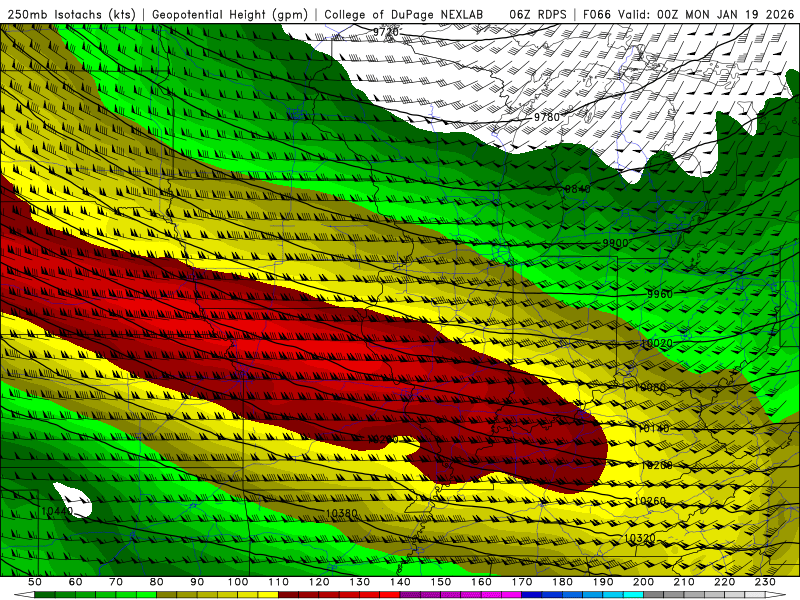The image size is (800, 600).
Task: Click the '110' value on the color scale
Action: tap(279, 582)
